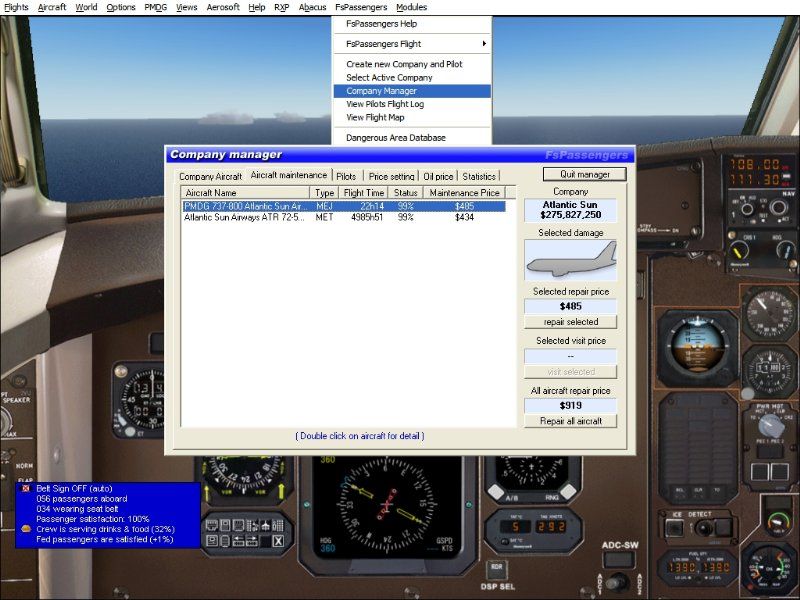The height and width of the screenshot is (600, 800).
Task: Choose Select Active Company entry
Action: 412,78
